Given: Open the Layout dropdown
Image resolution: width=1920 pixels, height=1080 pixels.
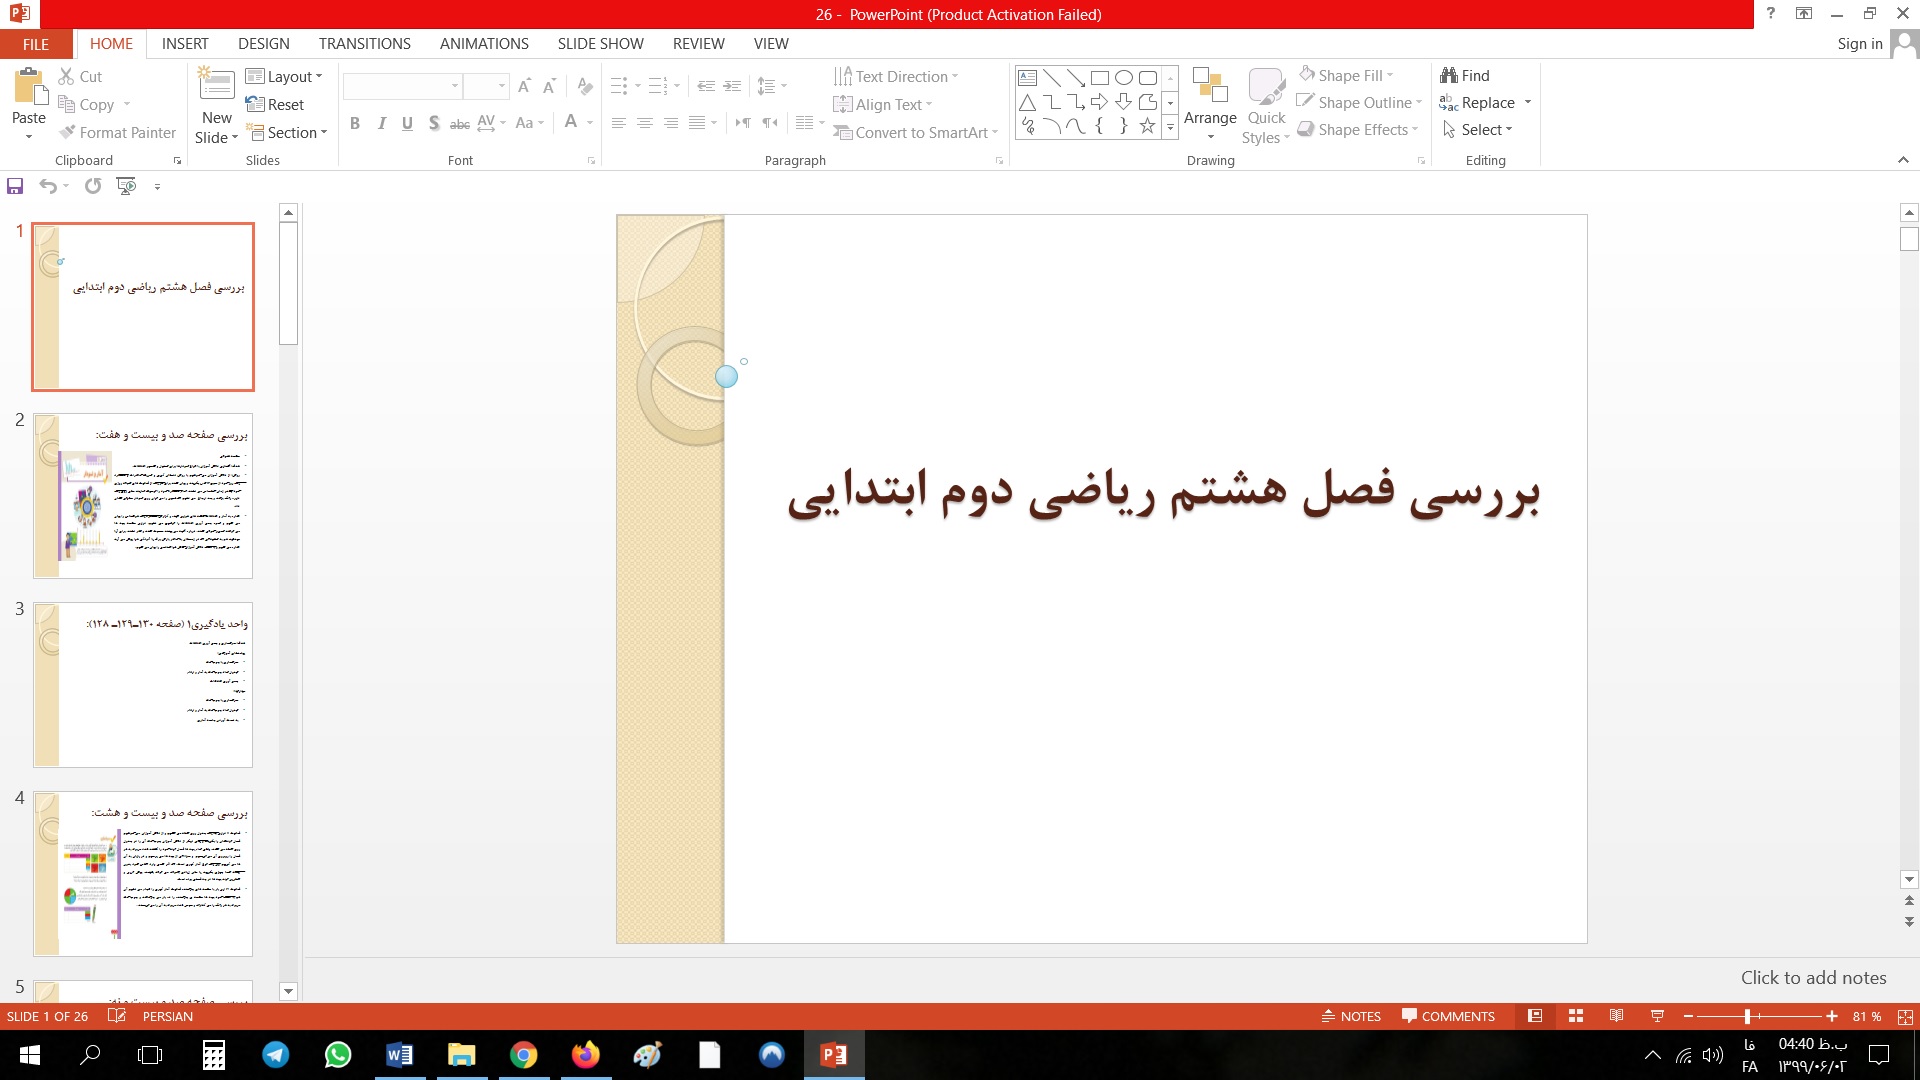Looking at the screenshot, I should tap(285, 77).
